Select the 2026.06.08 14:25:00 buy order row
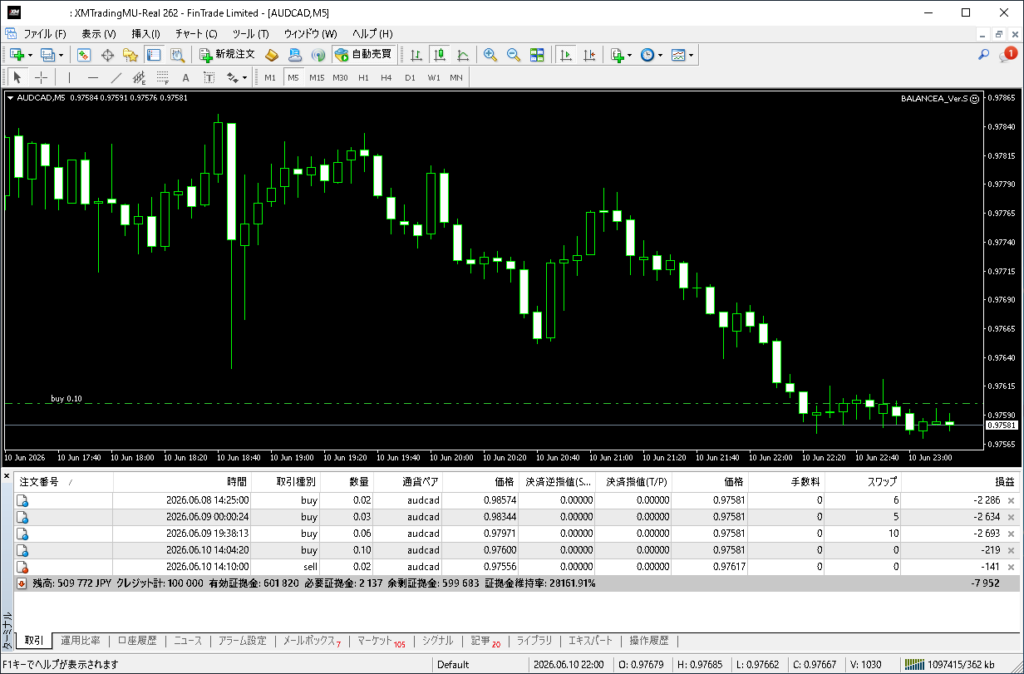The width and height of the screenshot is (1024, 674). click(516, 500)
